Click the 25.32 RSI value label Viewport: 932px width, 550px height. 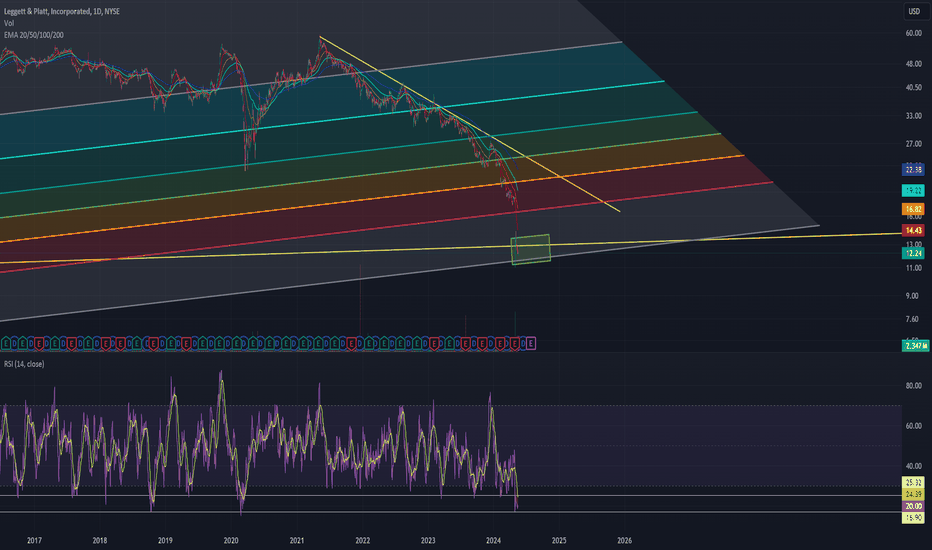coord(913,482)
